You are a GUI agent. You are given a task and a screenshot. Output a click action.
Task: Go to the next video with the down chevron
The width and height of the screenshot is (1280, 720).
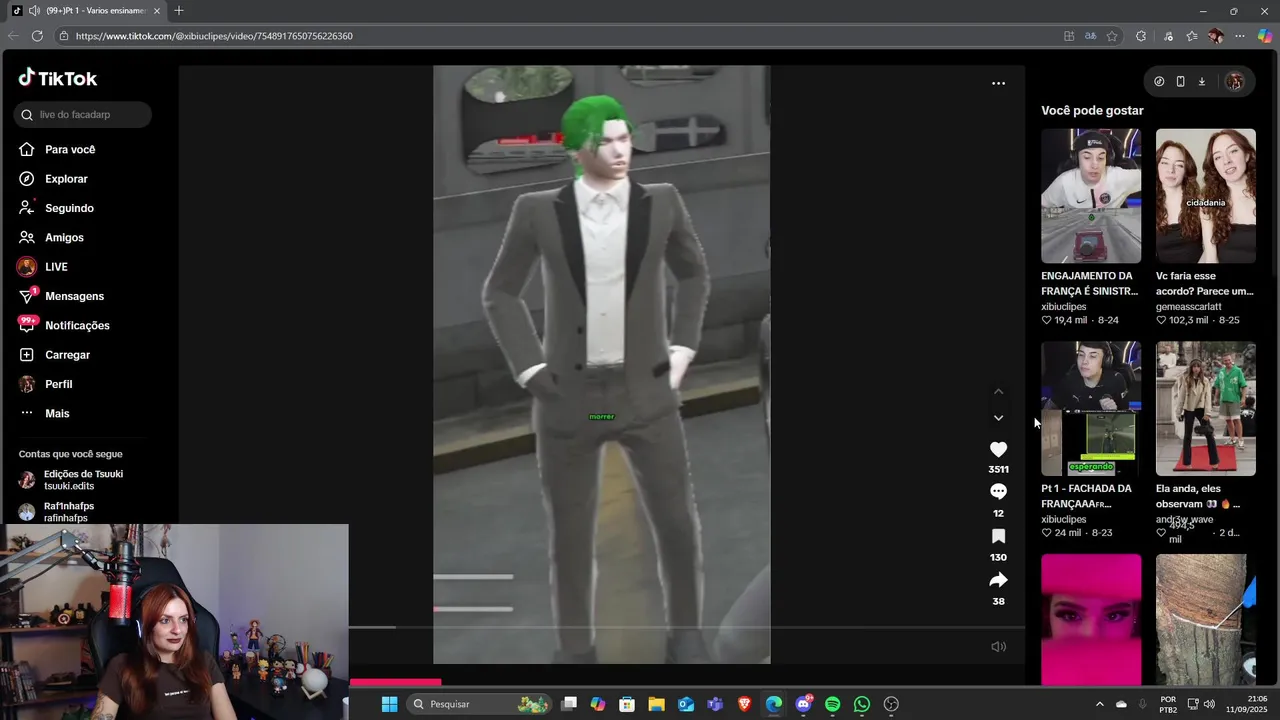pyautogui.click(x=998, y=418)
